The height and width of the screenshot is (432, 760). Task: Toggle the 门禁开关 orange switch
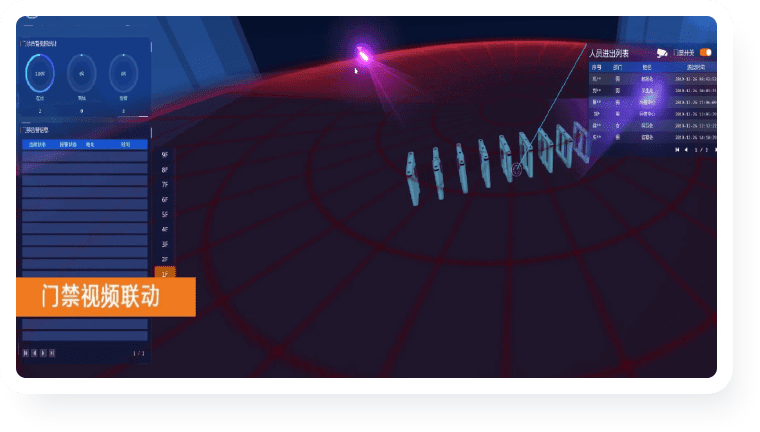click(705, 52)
